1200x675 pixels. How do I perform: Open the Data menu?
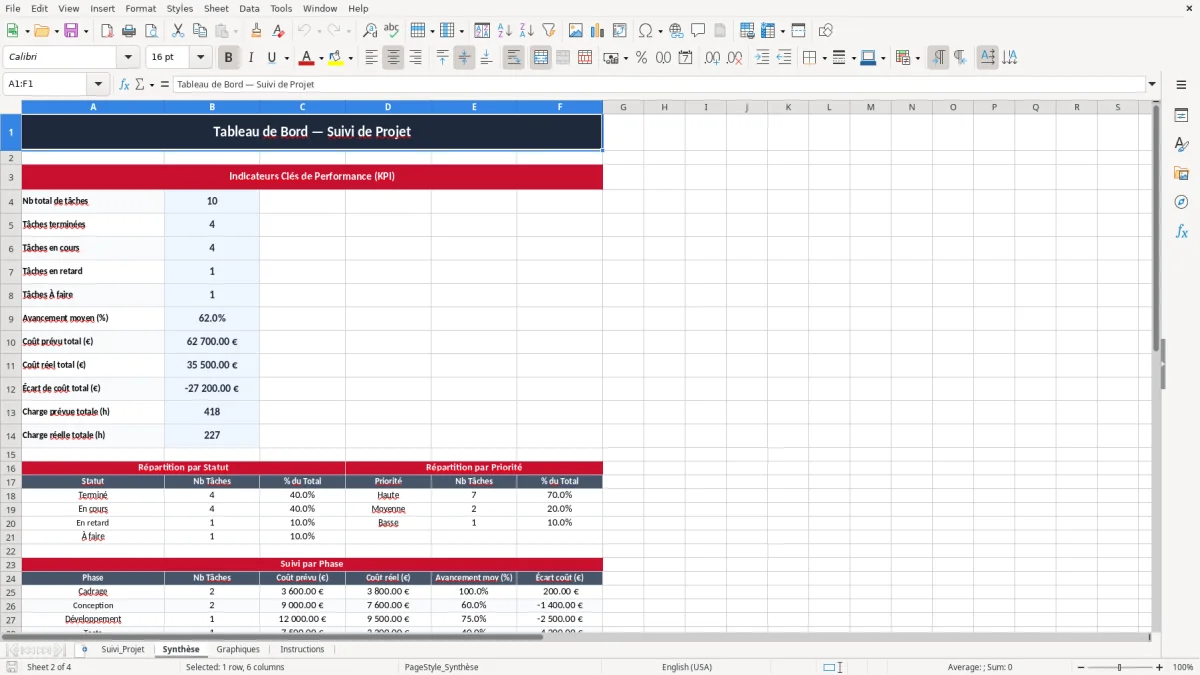249,8
